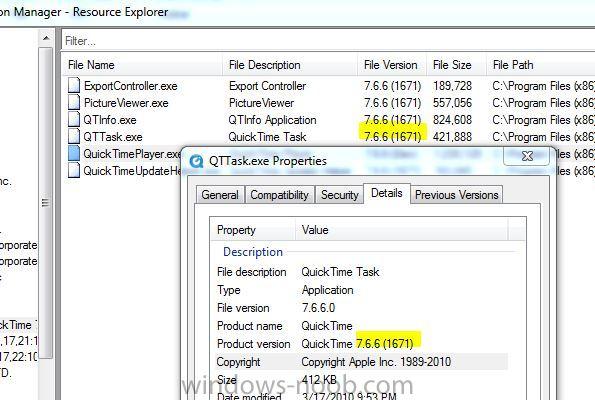The width and height of the screenshot is (595, 400).
Task: Select the Copyright property row
Action: tap(362, 362)
